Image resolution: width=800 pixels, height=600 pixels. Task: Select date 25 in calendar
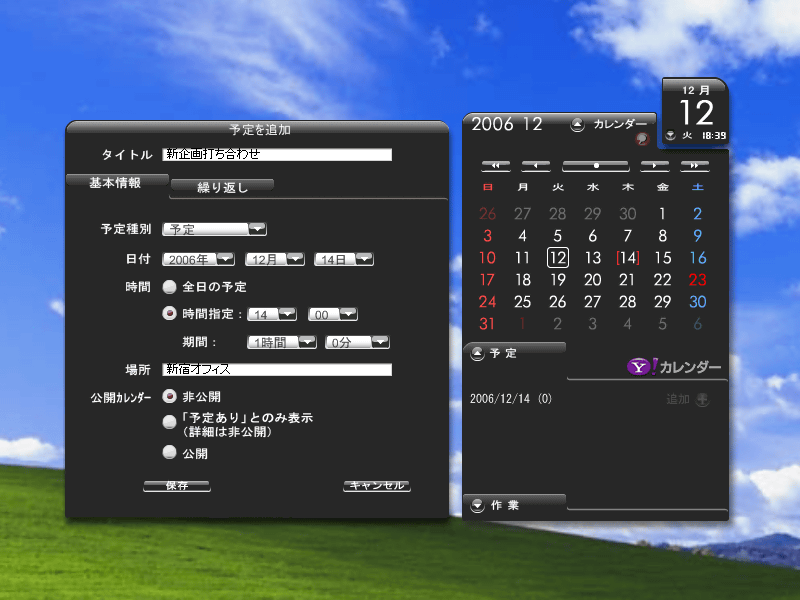(x=522, y=302)
